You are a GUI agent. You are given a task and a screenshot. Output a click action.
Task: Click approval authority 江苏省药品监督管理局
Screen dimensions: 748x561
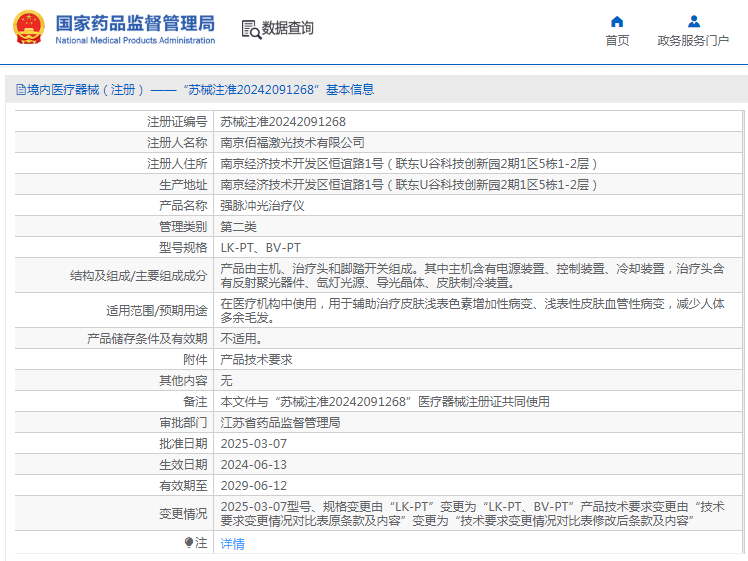coord(280,423)
